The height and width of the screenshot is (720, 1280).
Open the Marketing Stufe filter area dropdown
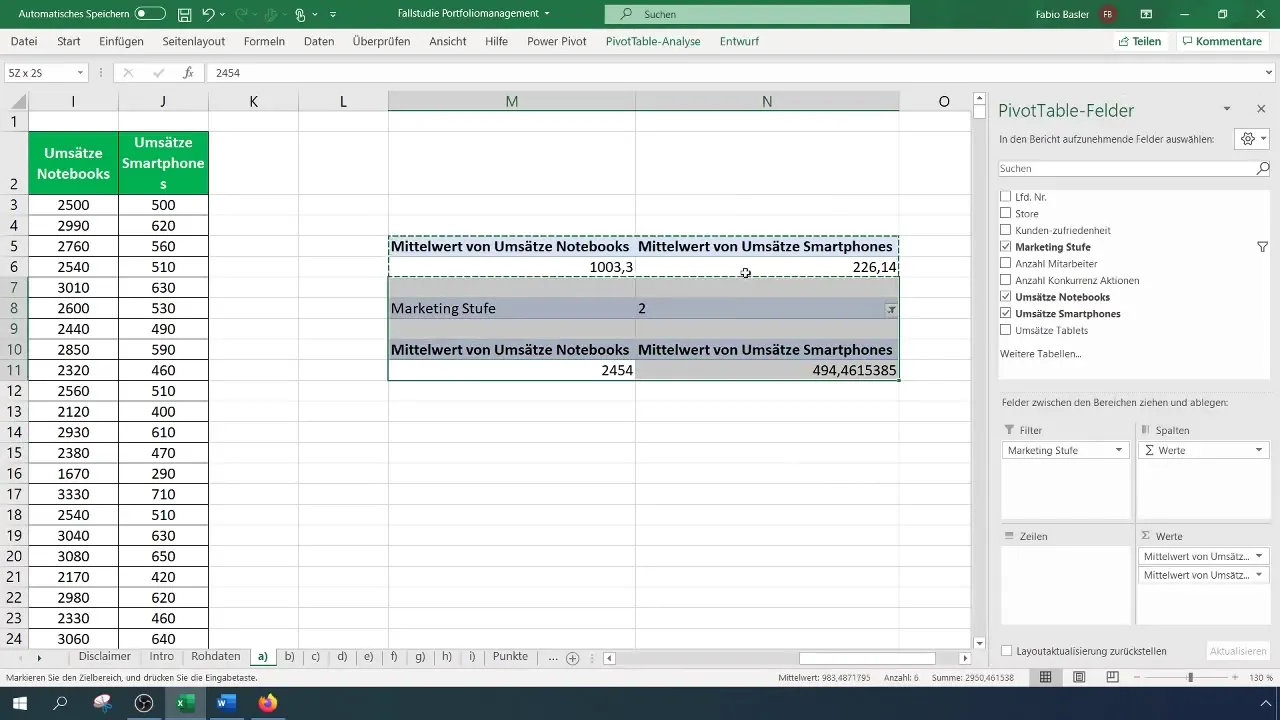(1119, 451)
